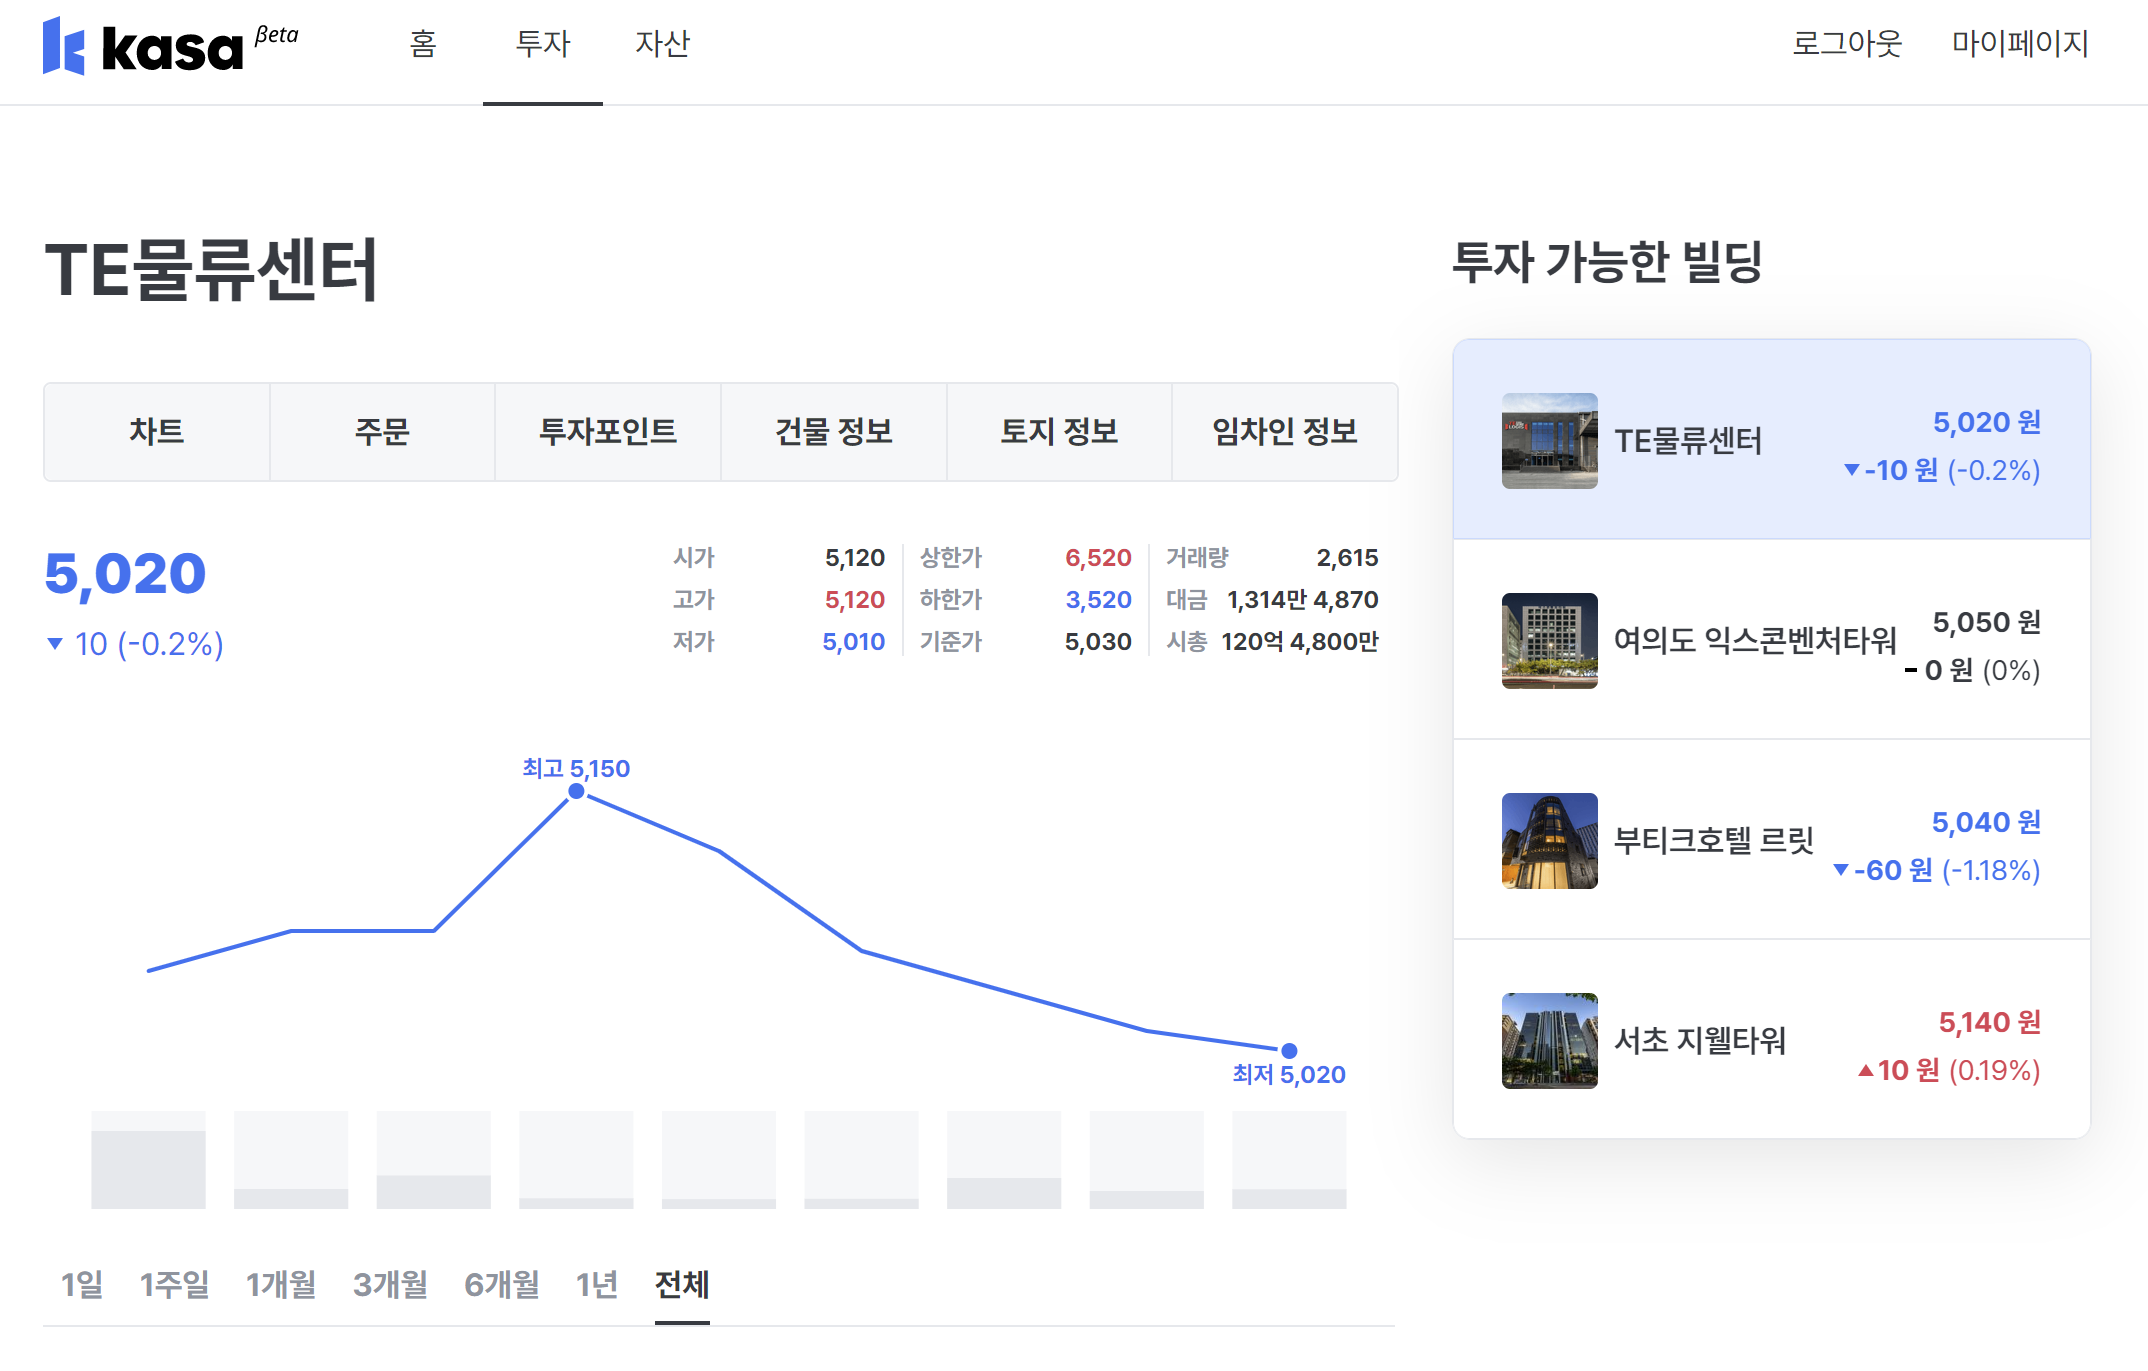Click the 기준가 value 5,030
This screenshot has height=1371, width=2148.
click(1098, 642)
